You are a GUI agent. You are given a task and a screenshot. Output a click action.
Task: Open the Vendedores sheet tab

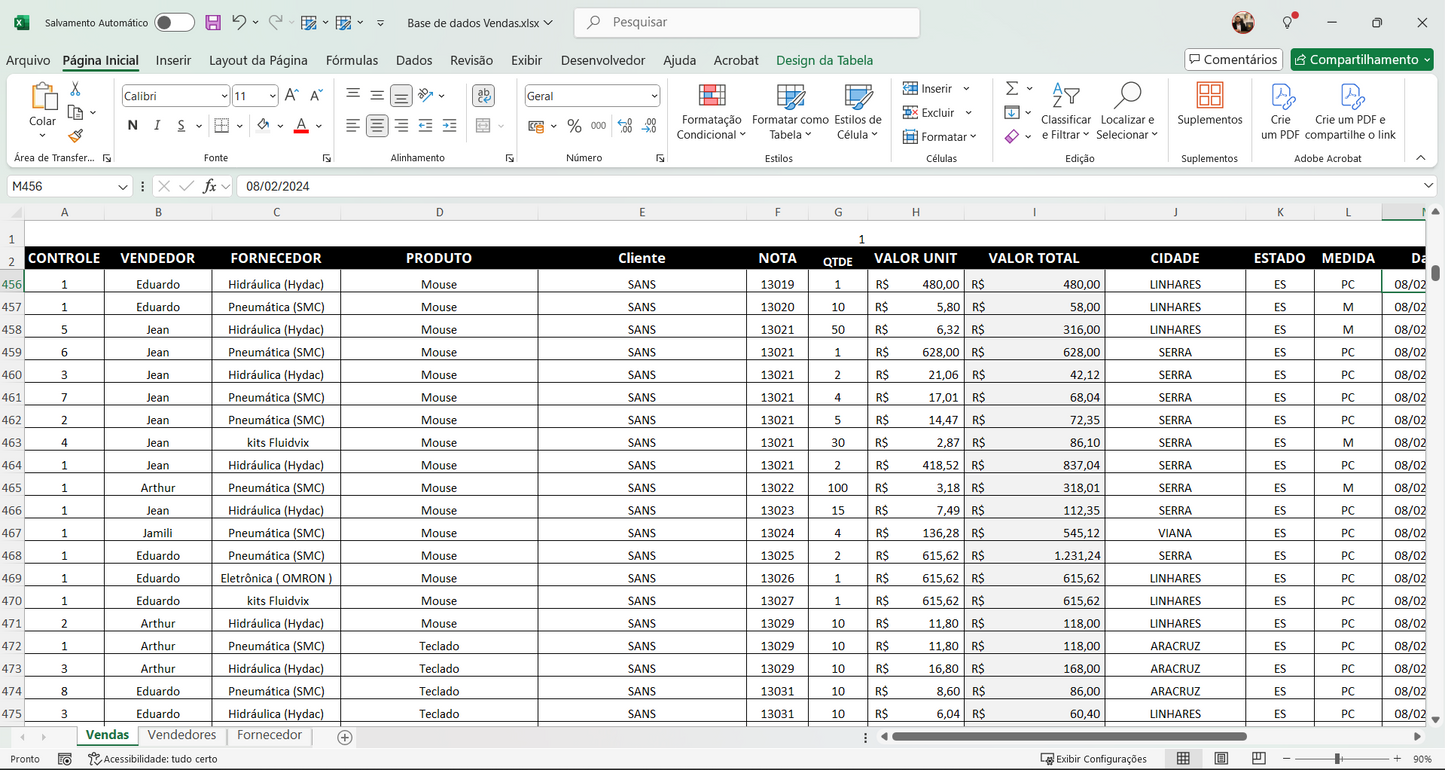(181, 736)
